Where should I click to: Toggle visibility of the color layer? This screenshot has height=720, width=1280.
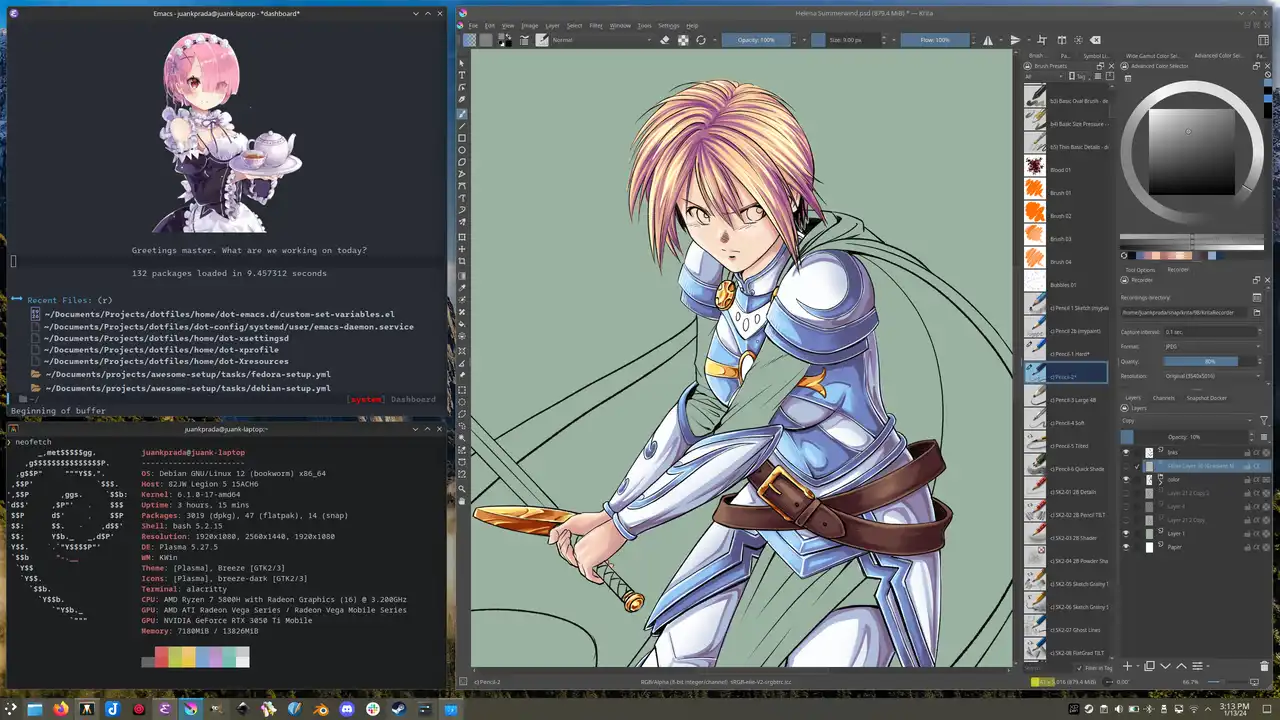click(1126, 479)
